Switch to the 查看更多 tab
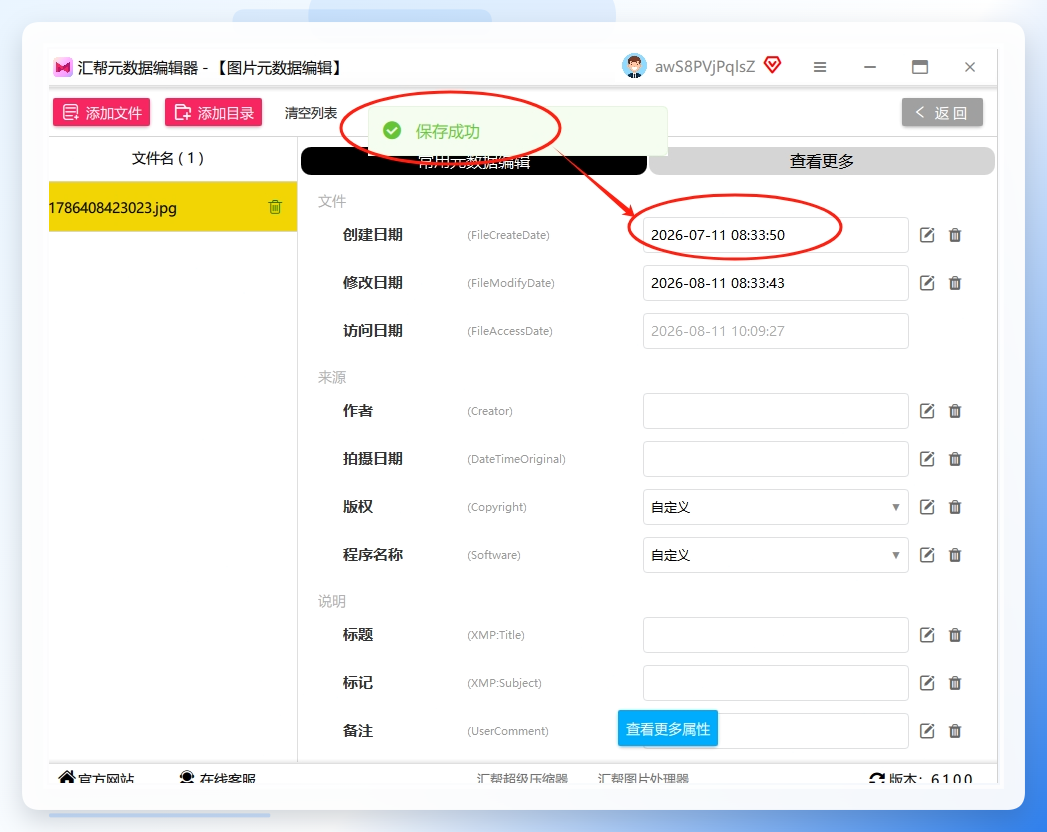 click(822, 161)
